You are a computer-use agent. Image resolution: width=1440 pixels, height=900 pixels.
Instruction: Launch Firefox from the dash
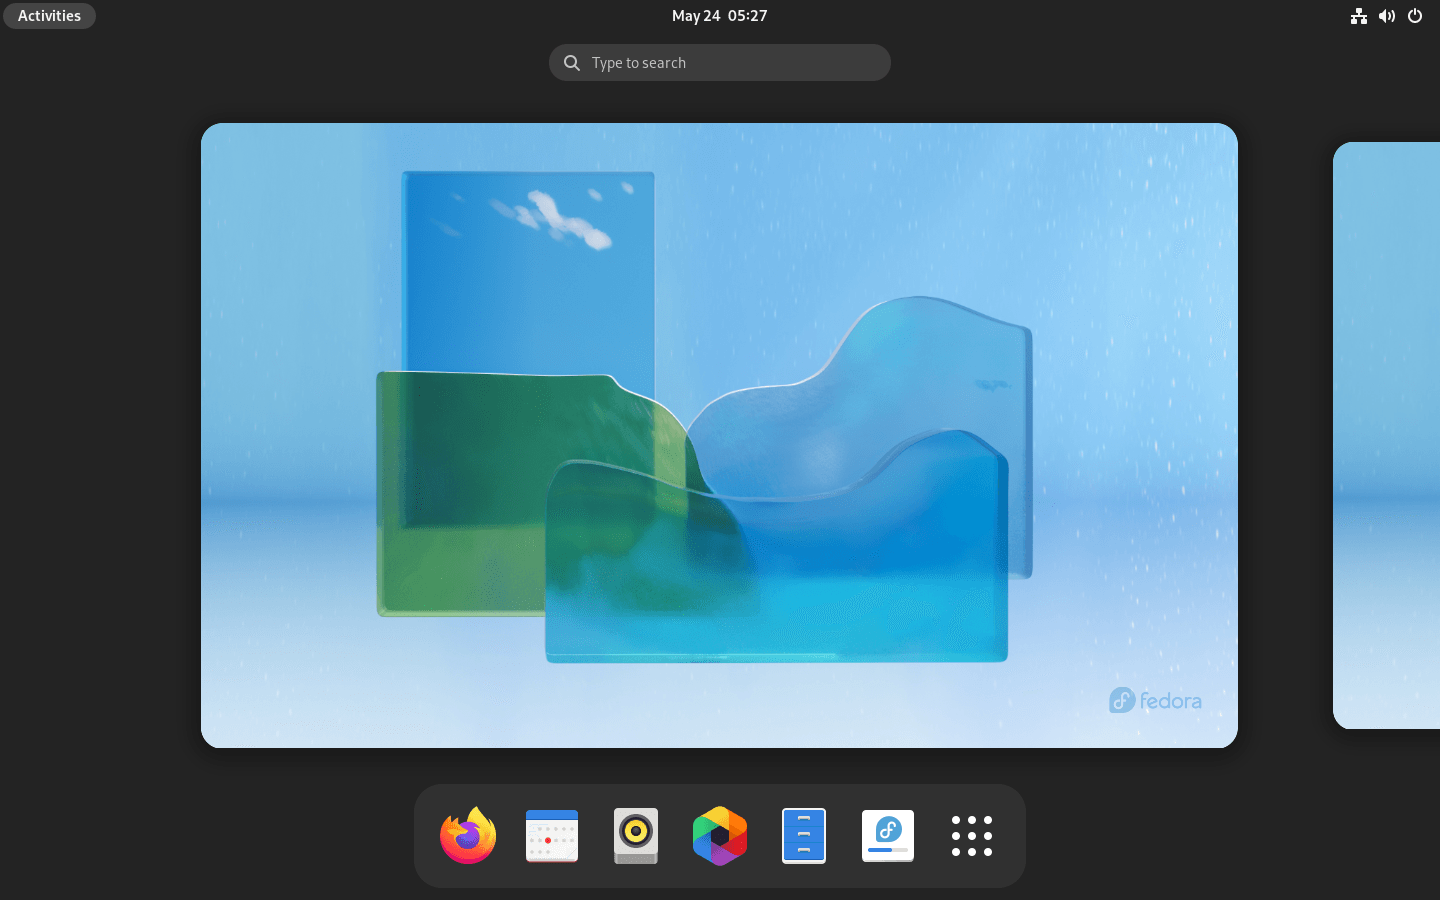pos(468,836)
